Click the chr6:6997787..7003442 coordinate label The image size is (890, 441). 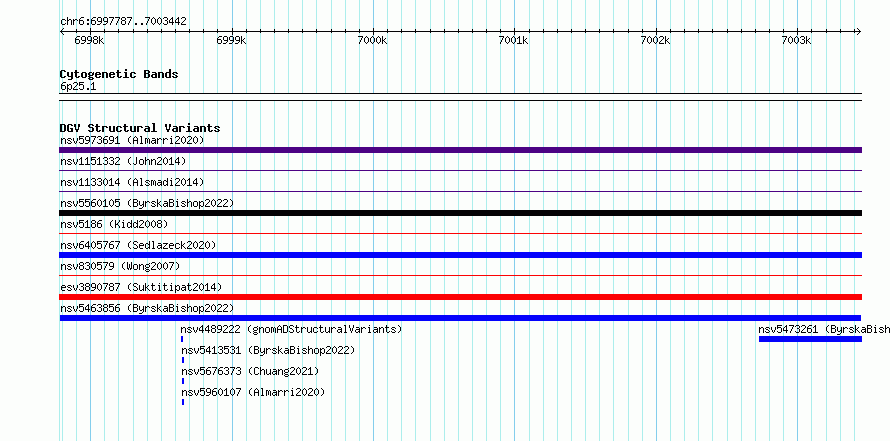[123, 22]
